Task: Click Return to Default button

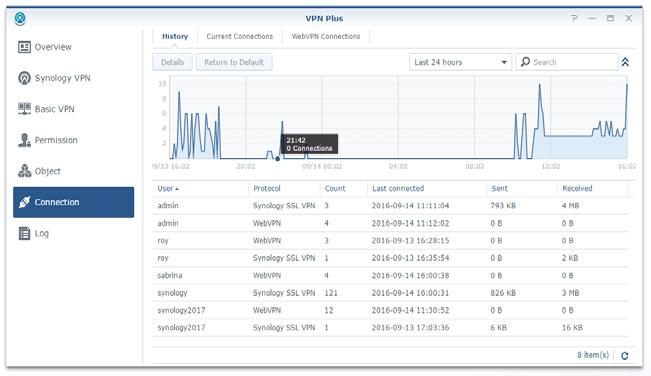Action: 234,62
